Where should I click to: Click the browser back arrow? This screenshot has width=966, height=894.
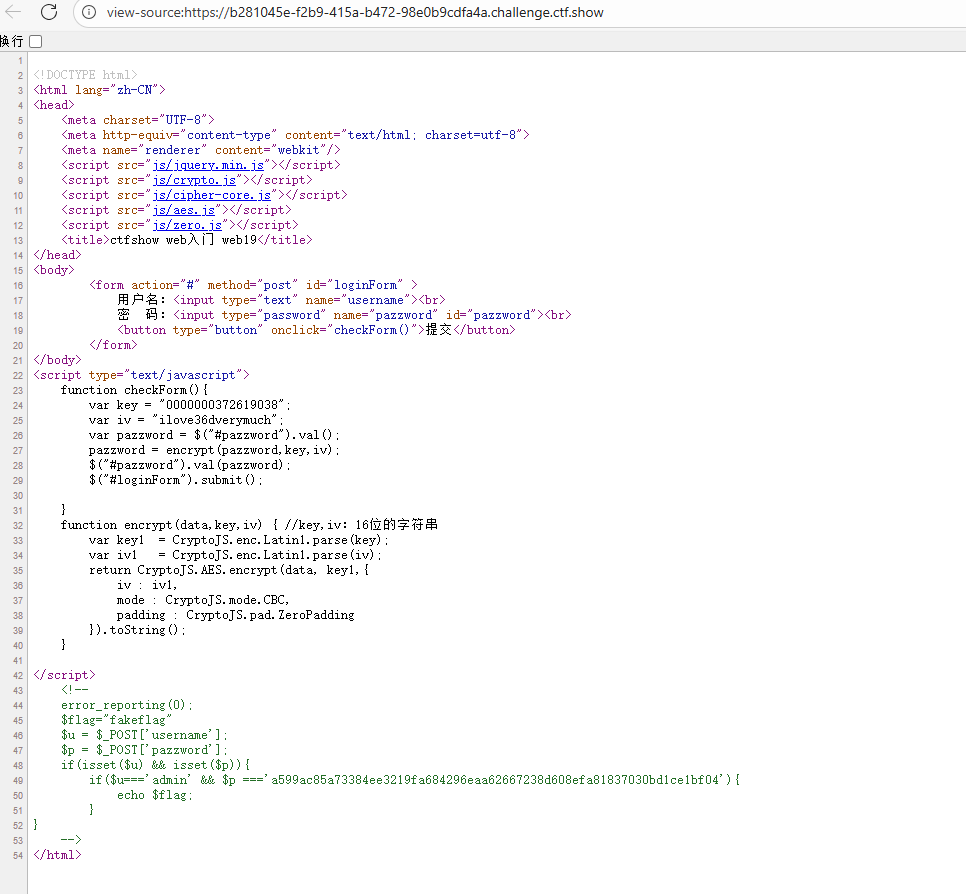coord(12,12)
